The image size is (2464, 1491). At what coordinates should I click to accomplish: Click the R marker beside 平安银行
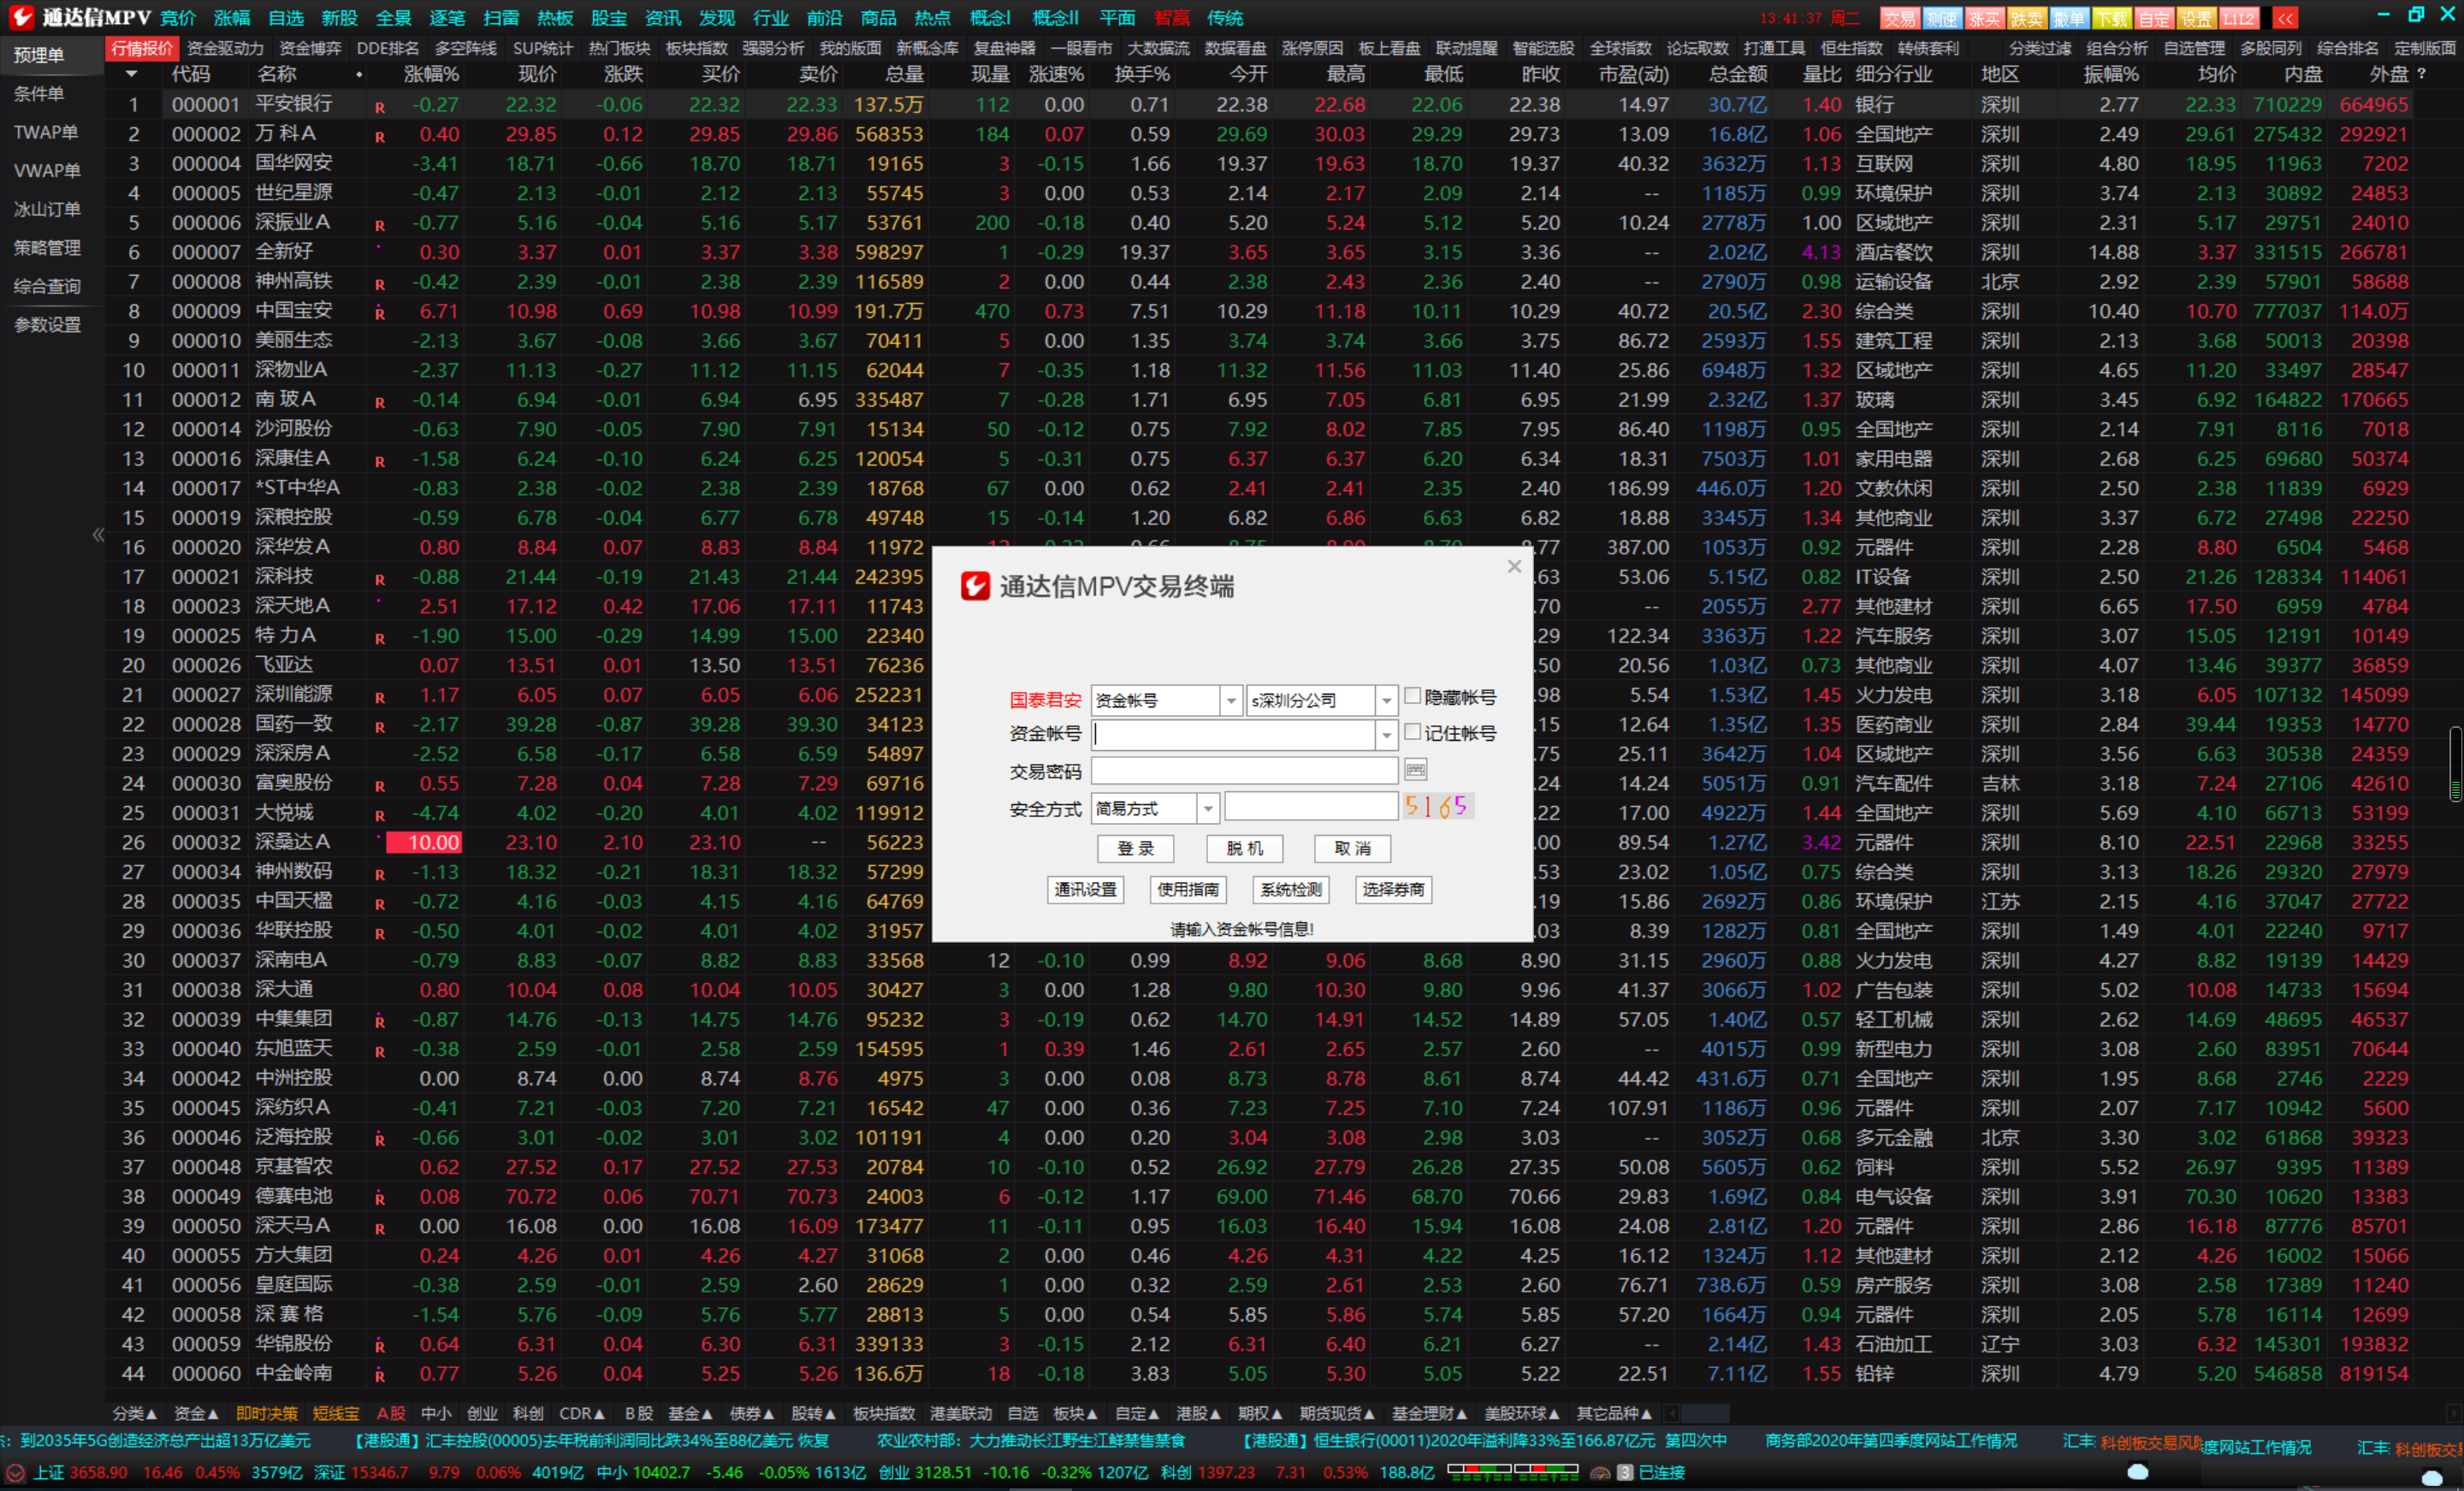(x=380, y=107)
